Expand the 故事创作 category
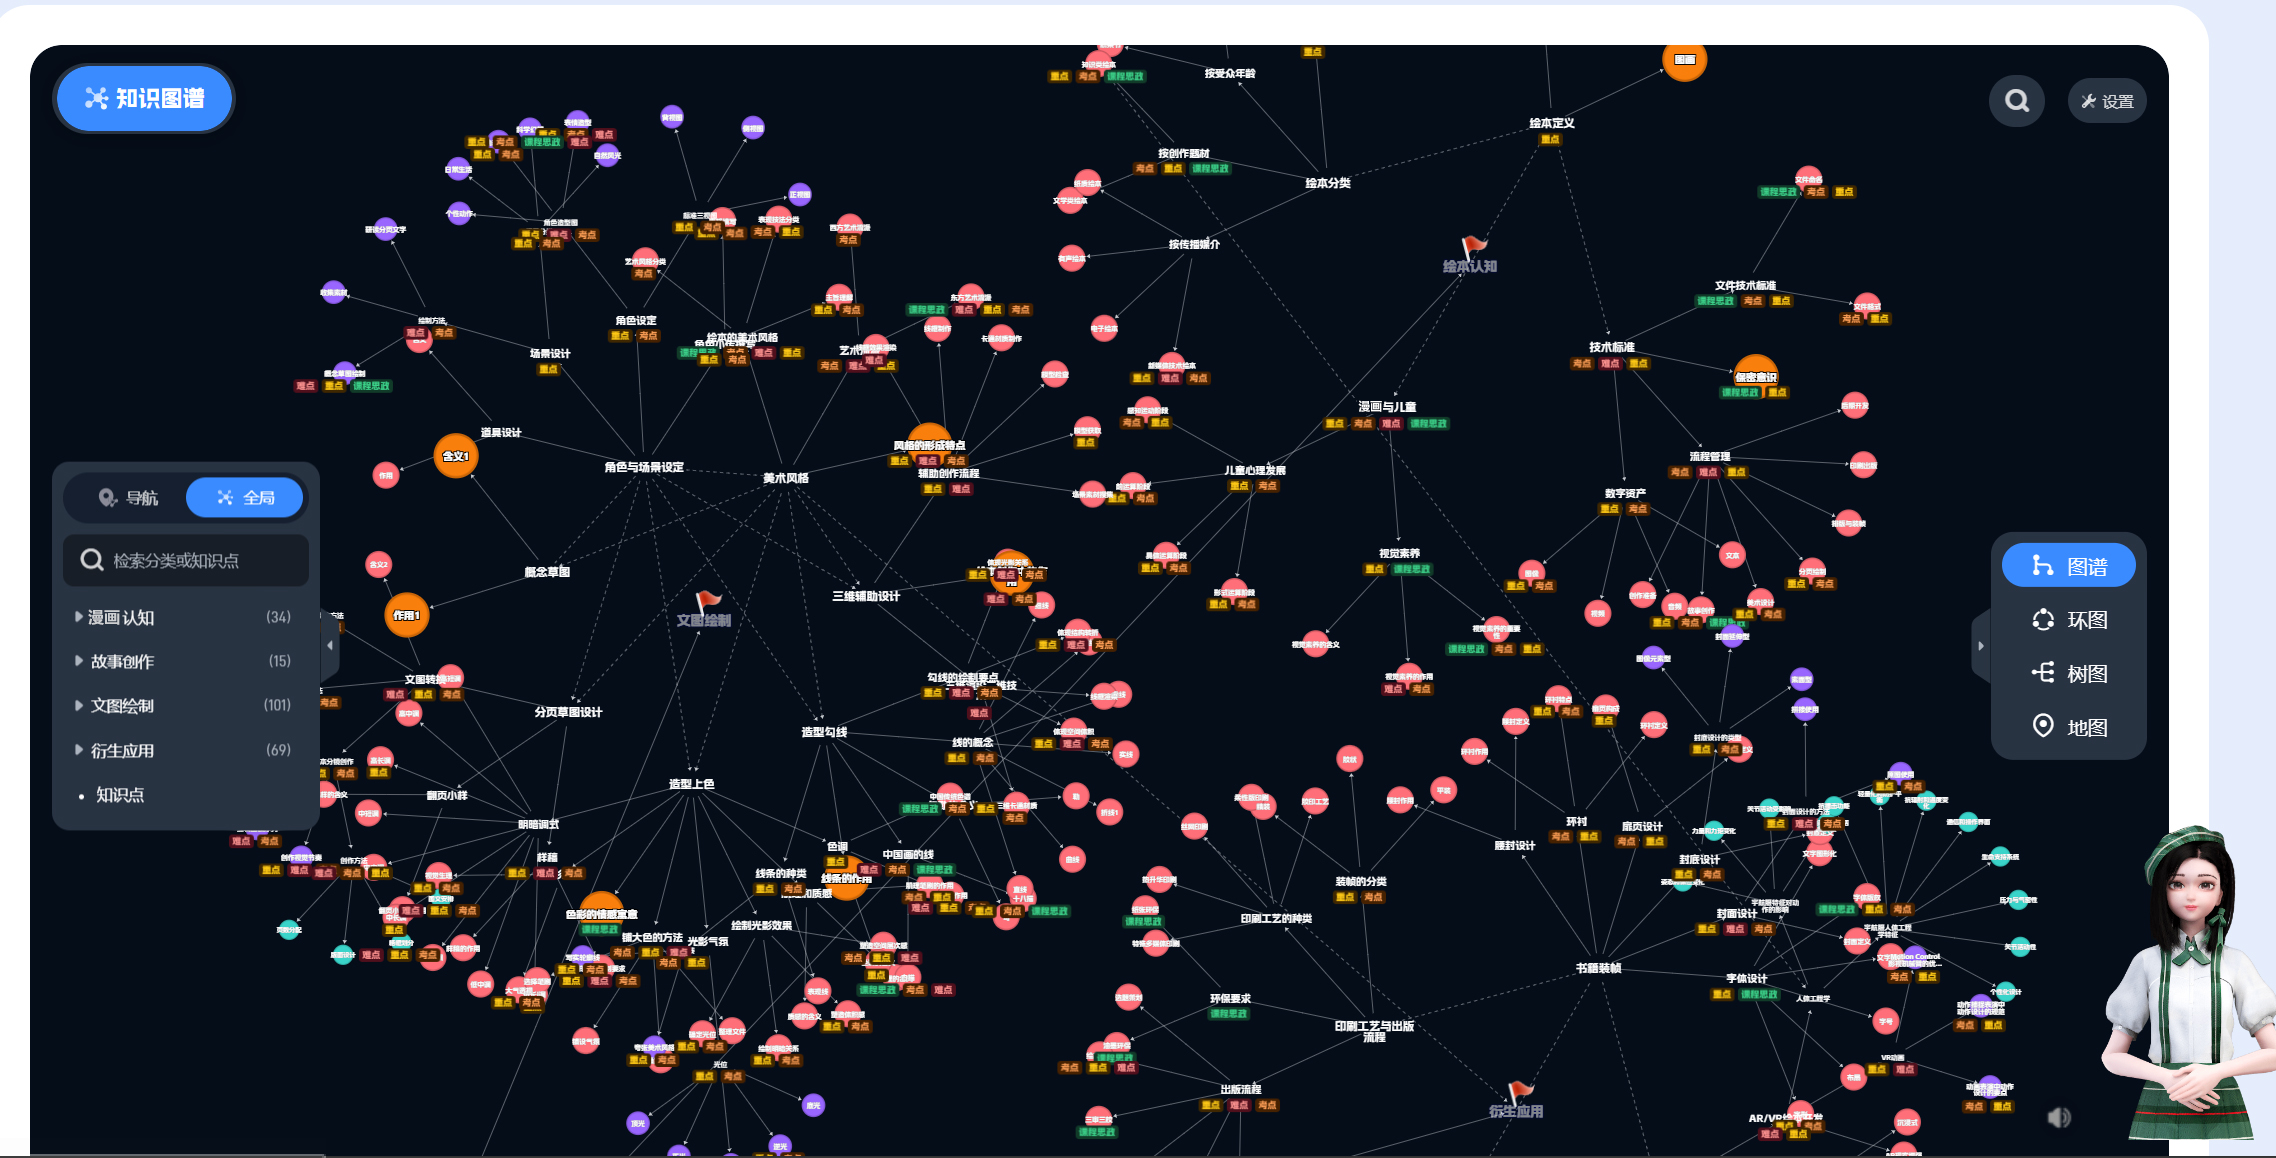The width and height of the screenshot is (2276, 1158). [x=121, y=661]
